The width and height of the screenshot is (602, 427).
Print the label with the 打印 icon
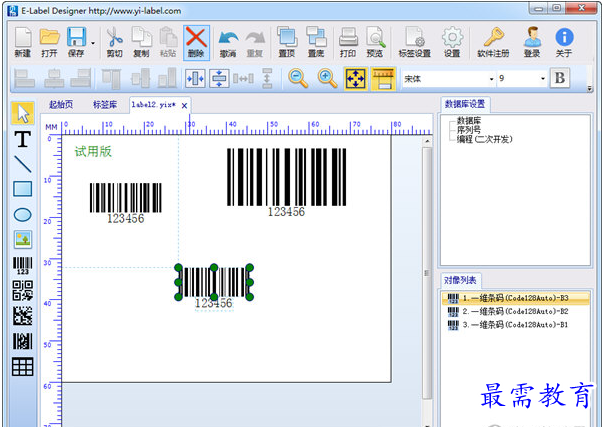click(348, 42)
